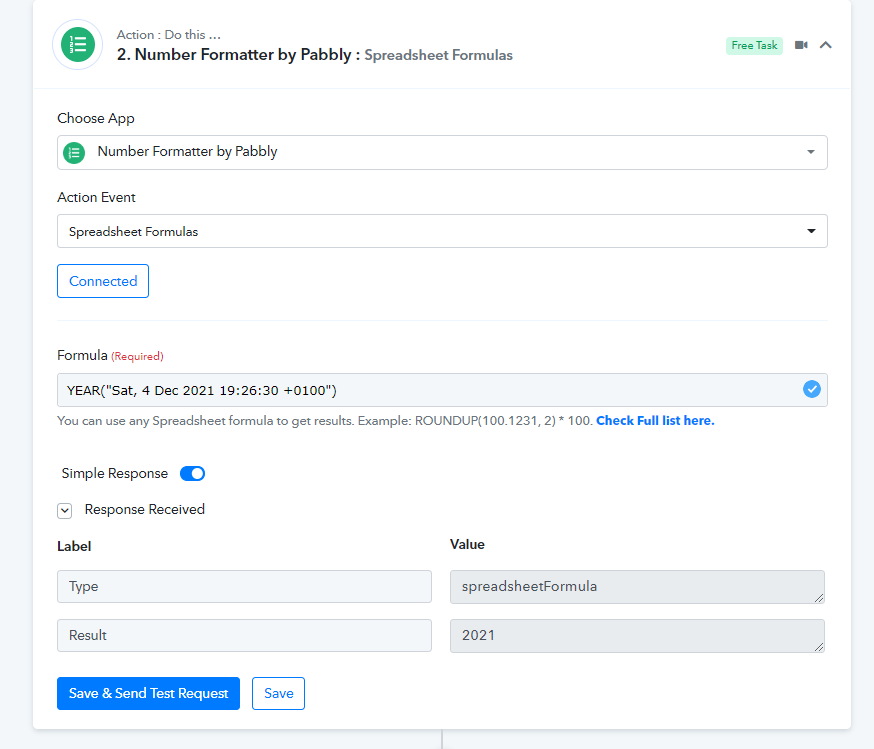The height and width of the screenshot is (749, 874).
Task: Click the Connected button
Action: click(103, 281)
